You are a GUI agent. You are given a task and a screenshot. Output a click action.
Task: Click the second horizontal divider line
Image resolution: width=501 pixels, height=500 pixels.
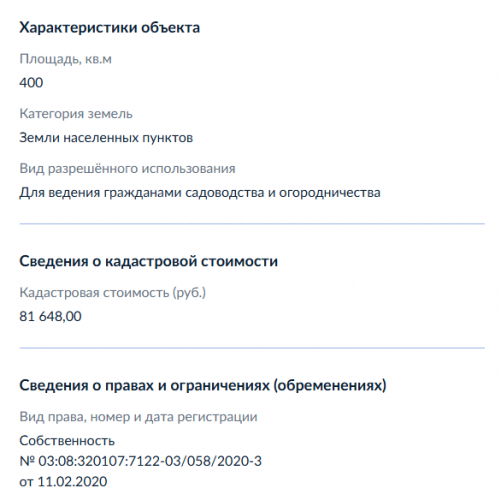point(252,348)
